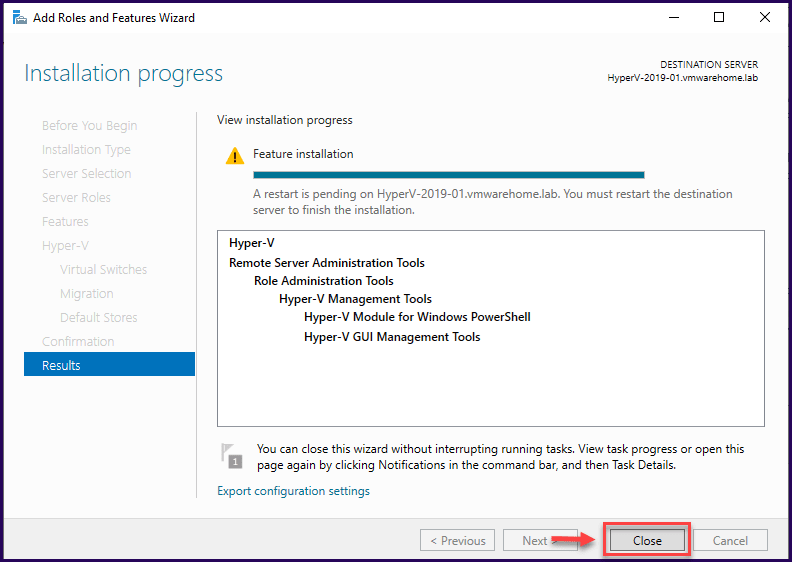Viewport: 792px width, 562px height.
Task: Close the window with title bar X
Action: pyautogui.click(x=765, y=17)
